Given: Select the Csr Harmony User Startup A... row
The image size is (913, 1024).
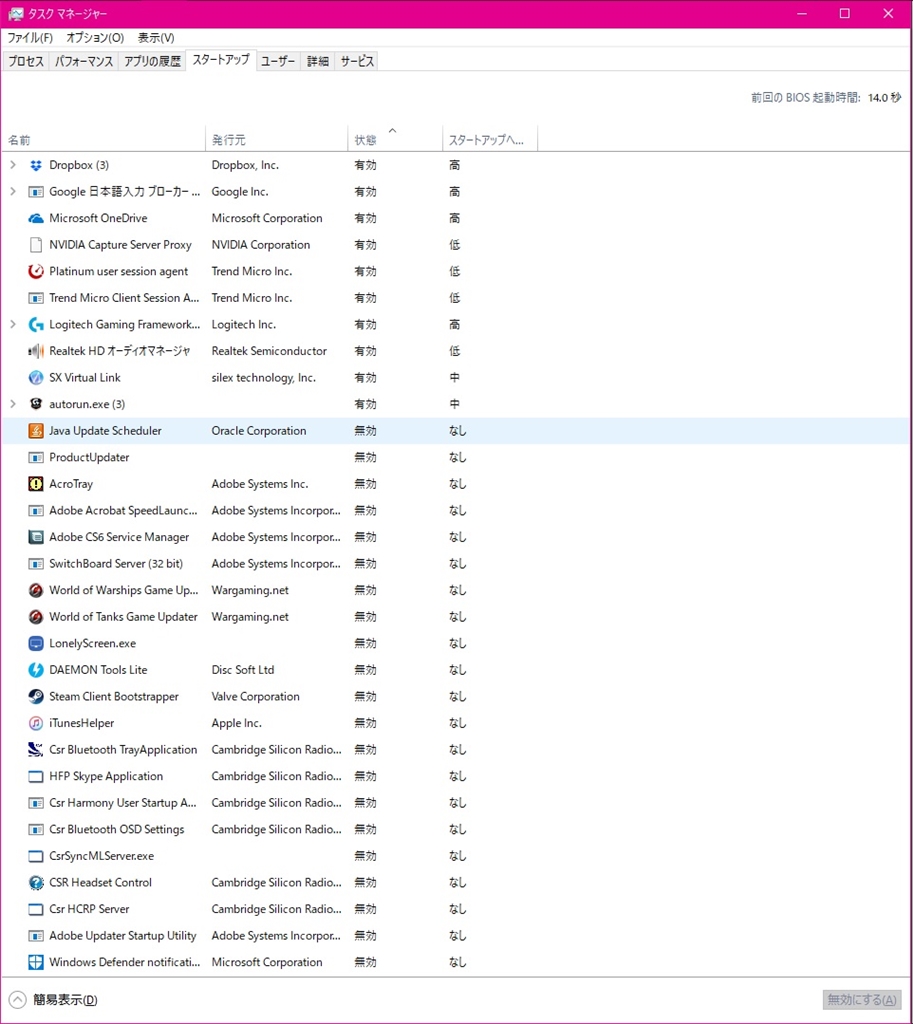Looking at the screenshot, I should coord(456,803).
